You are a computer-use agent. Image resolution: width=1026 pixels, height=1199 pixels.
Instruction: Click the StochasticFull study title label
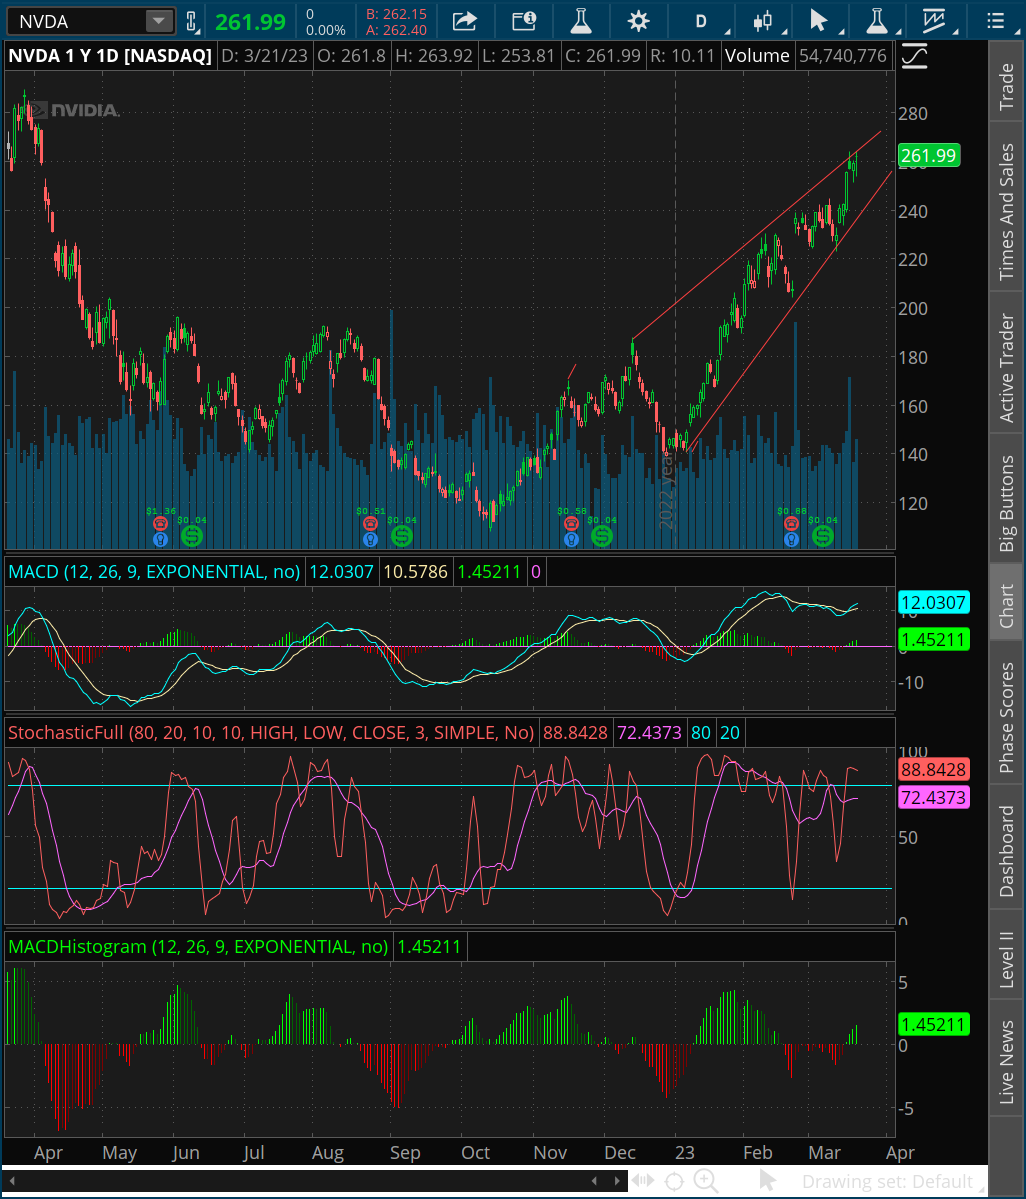(271, 733)
